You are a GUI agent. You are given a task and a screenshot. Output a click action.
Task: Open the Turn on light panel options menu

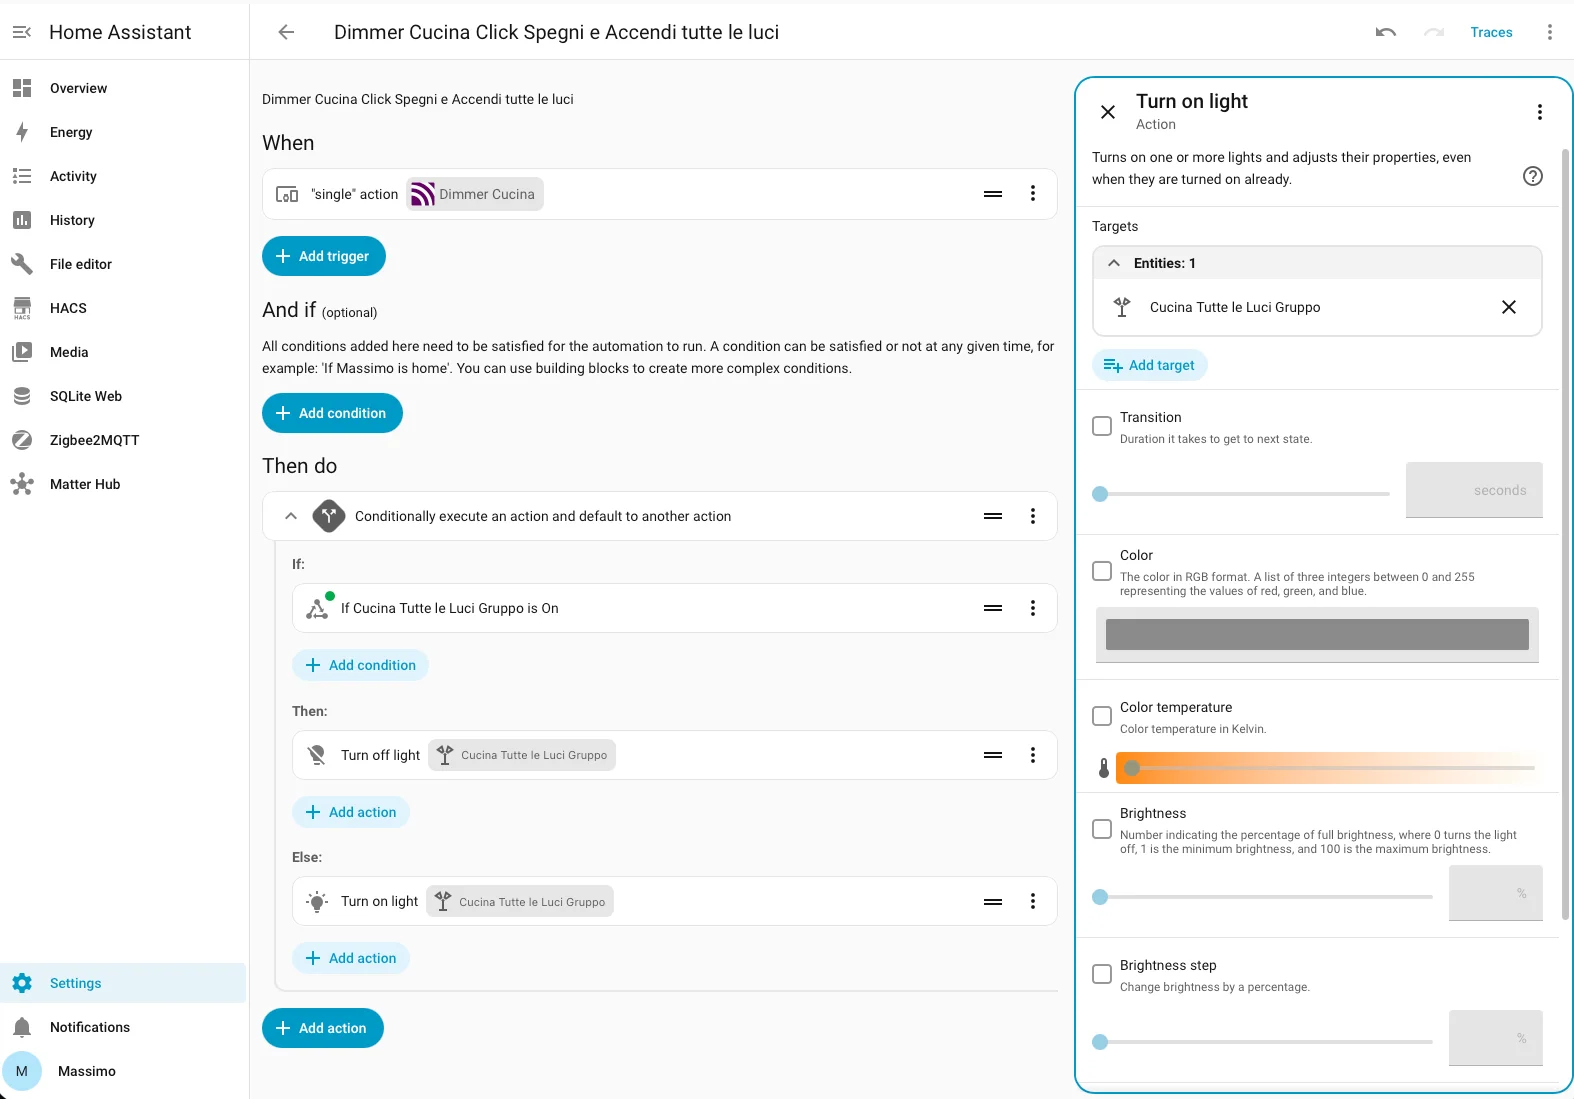[1540, 112]
